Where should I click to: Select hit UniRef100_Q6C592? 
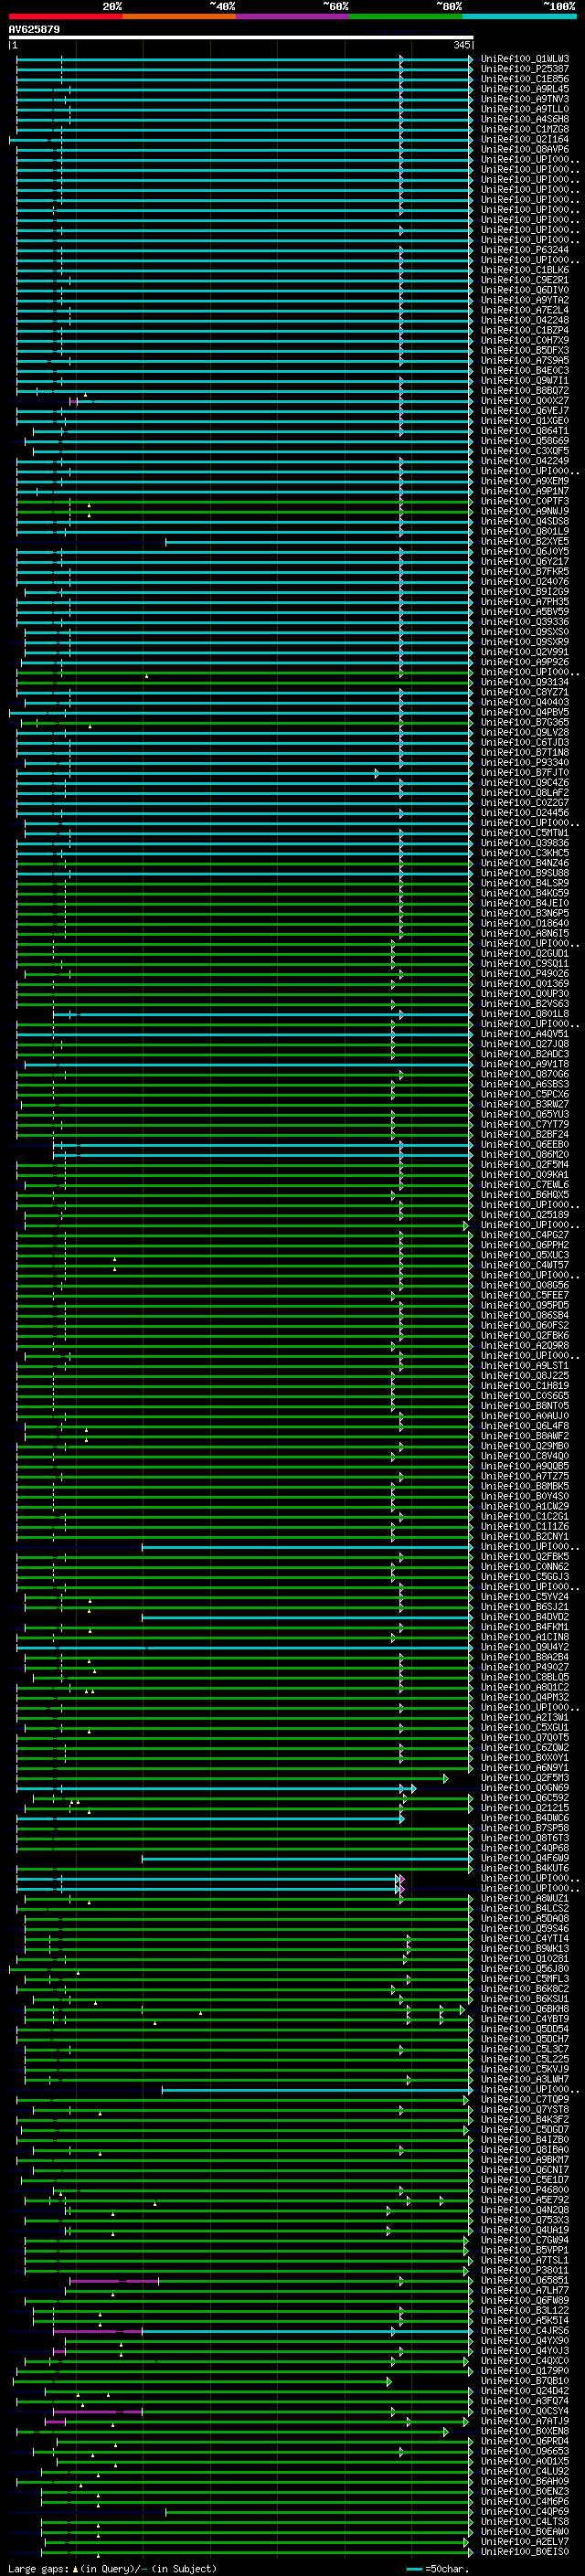[x=525, y=1797]
